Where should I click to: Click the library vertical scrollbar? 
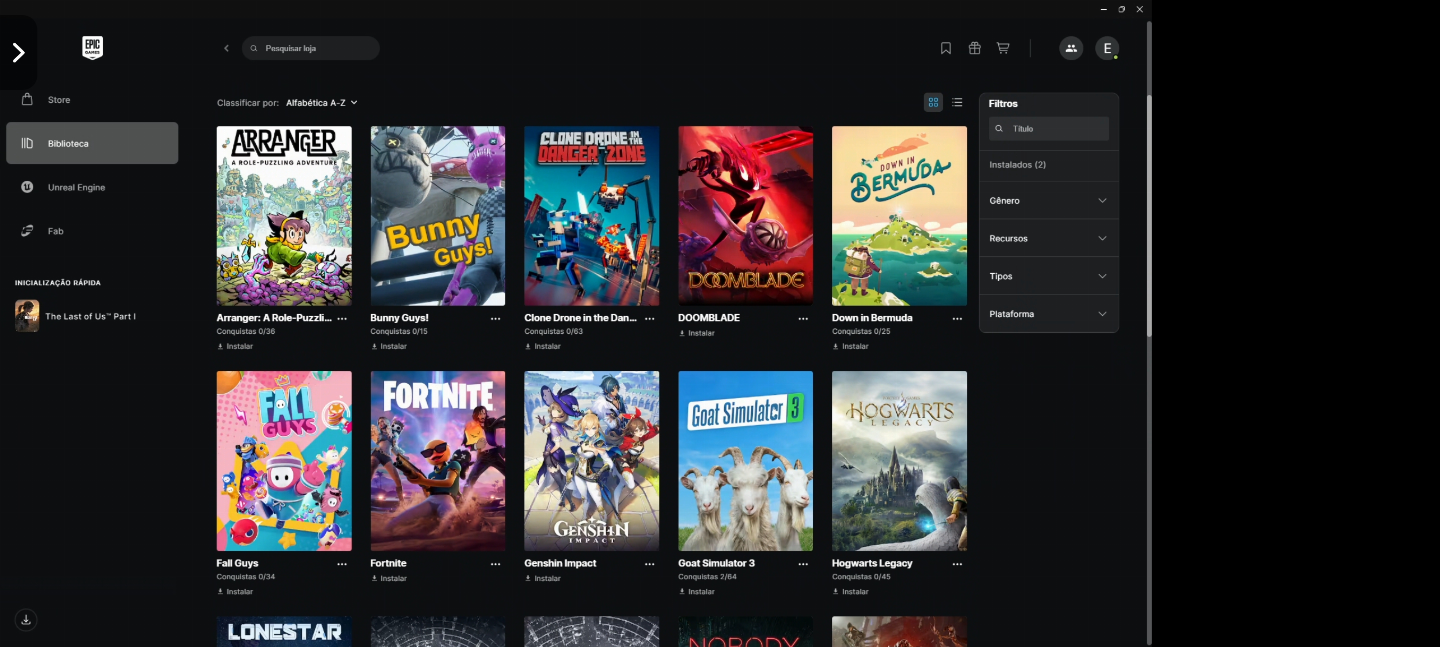[x=1149, y=215]
